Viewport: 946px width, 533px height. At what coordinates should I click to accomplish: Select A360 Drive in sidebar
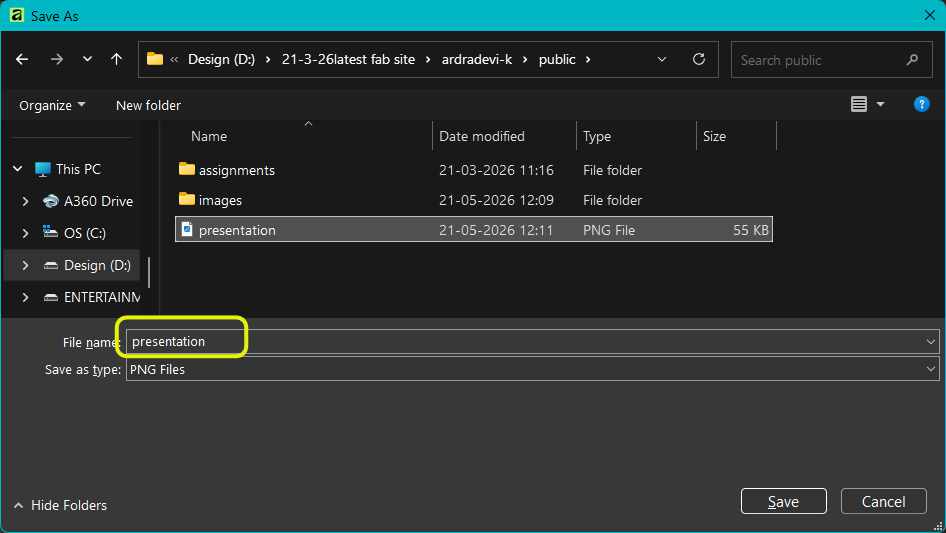point(98,201)
